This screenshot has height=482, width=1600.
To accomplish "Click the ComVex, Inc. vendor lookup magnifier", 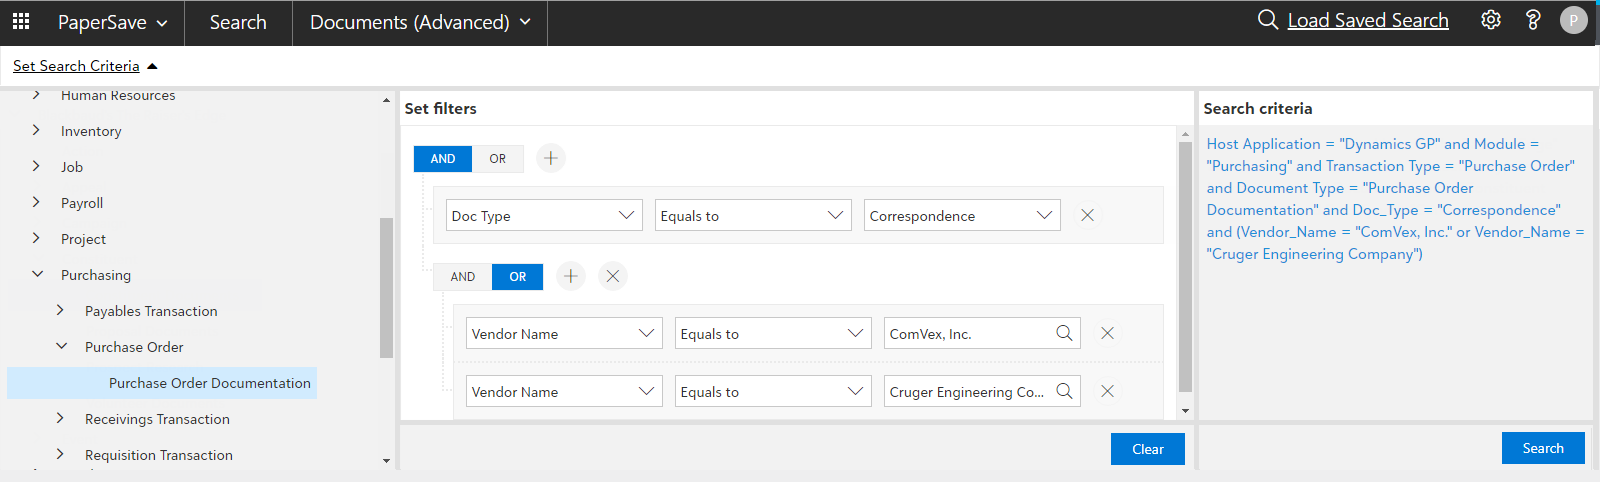I will tap(1064, 333).
